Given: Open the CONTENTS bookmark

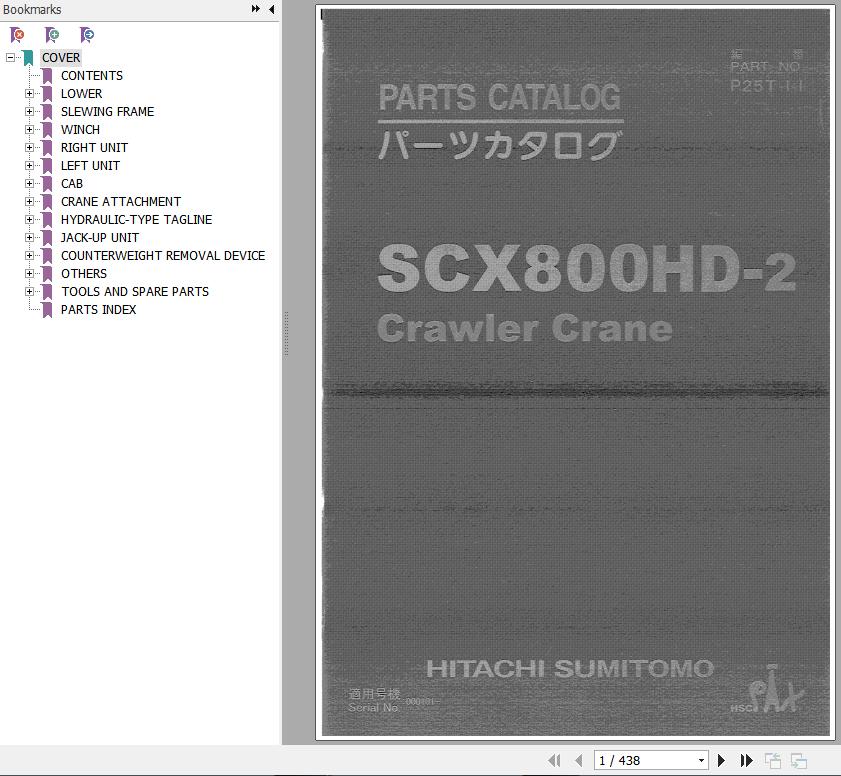Looking at the screenshot, I should [92, 76].
